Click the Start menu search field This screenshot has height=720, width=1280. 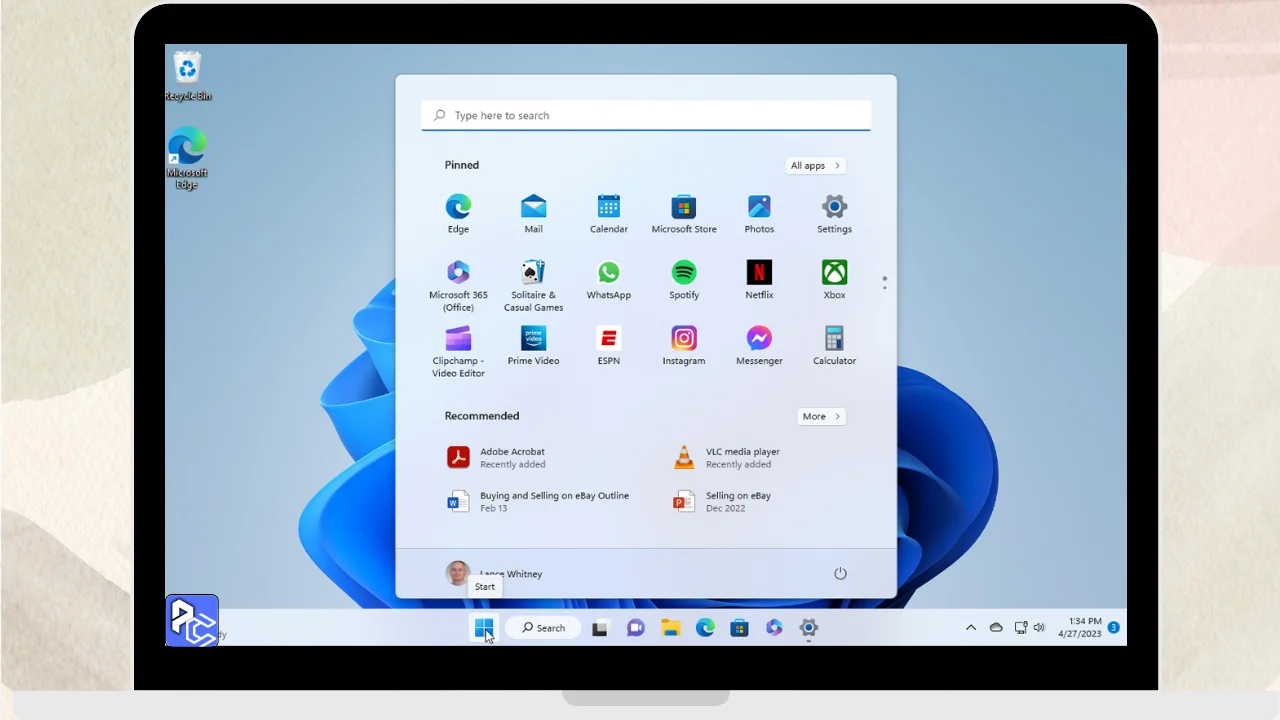(646, 116)
